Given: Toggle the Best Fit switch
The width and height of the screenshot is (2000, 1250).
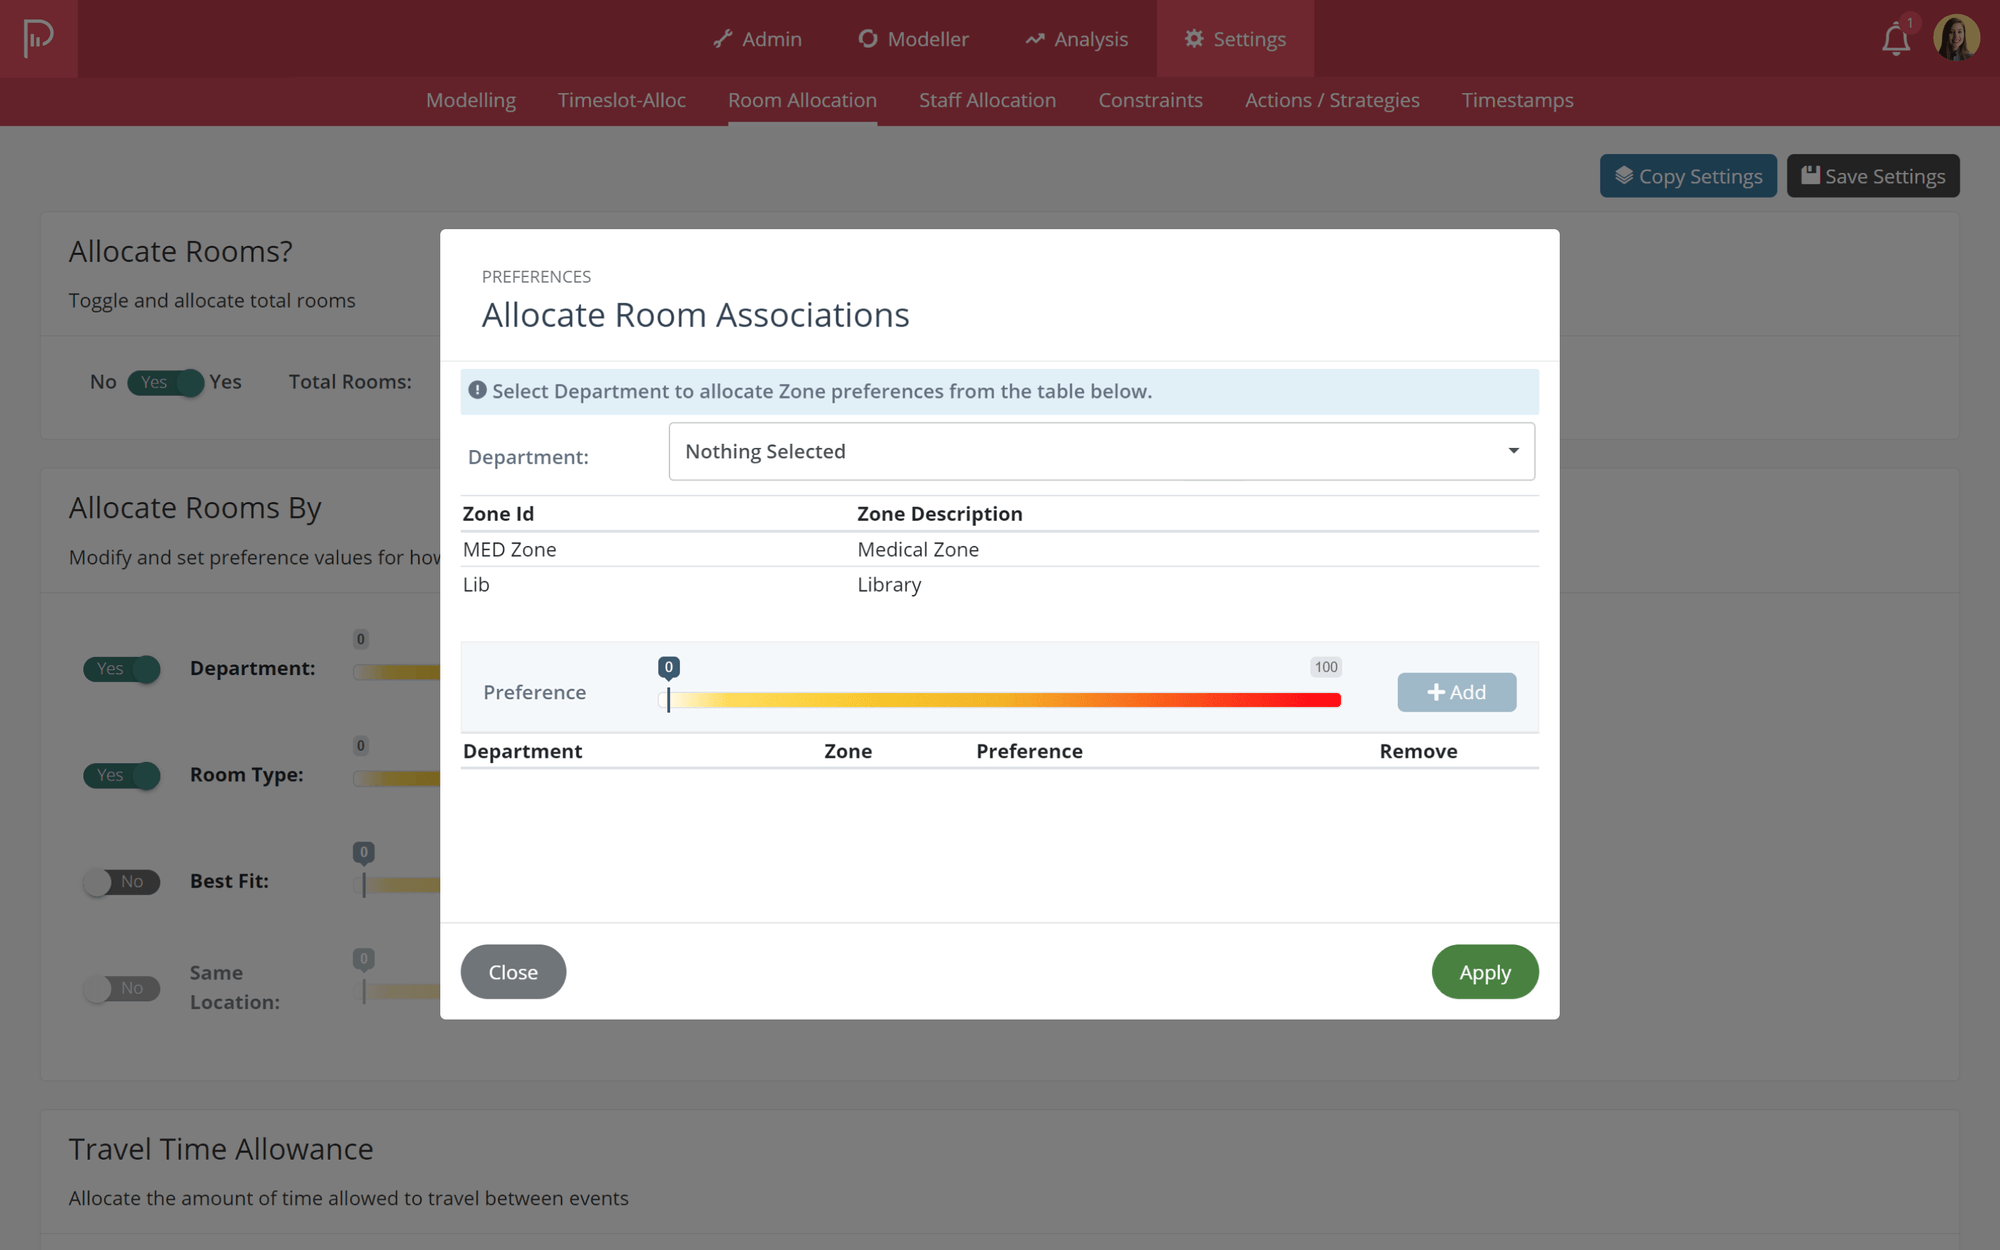Looking at the screenshot, I should (x=122, y=881).
